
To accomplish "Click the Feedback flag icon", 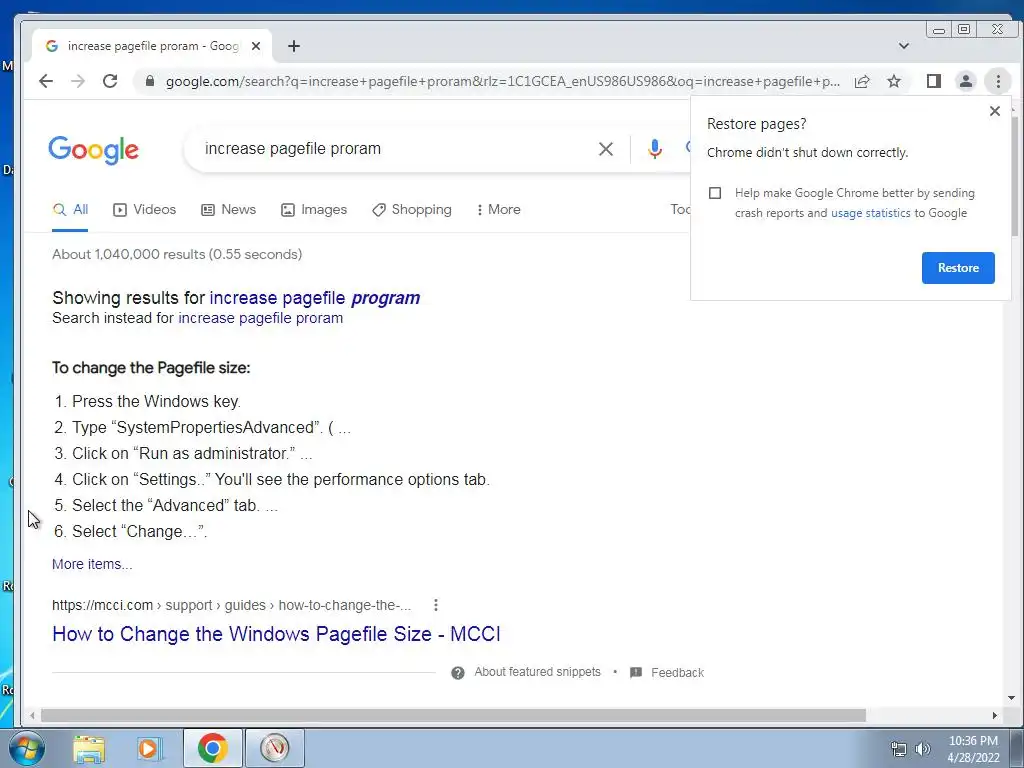I will click(x=635, y=673).
